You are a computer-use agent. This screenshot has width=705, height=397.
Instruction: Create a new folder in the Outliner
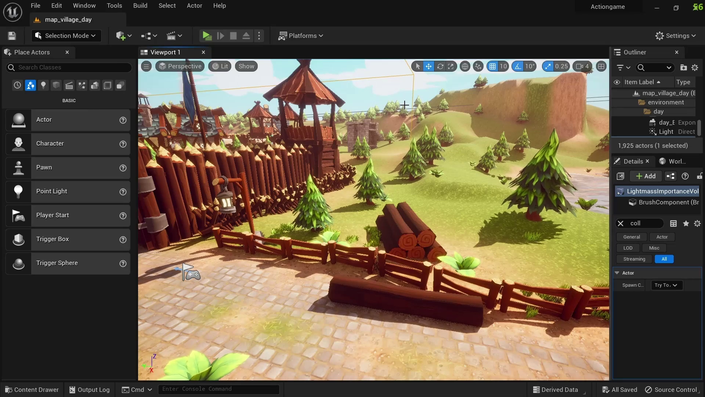click(x=683, y=67)
